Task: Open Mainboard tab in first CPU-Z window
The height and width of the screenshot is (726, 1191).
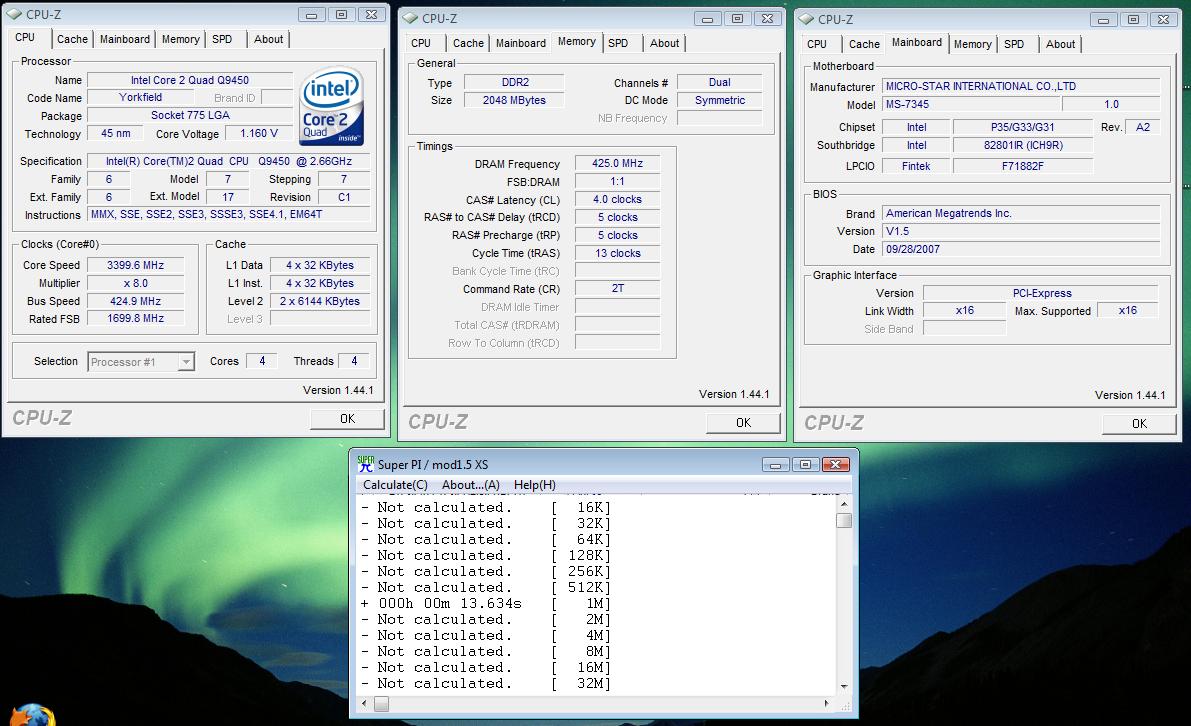Action: (x=125, y=39)
